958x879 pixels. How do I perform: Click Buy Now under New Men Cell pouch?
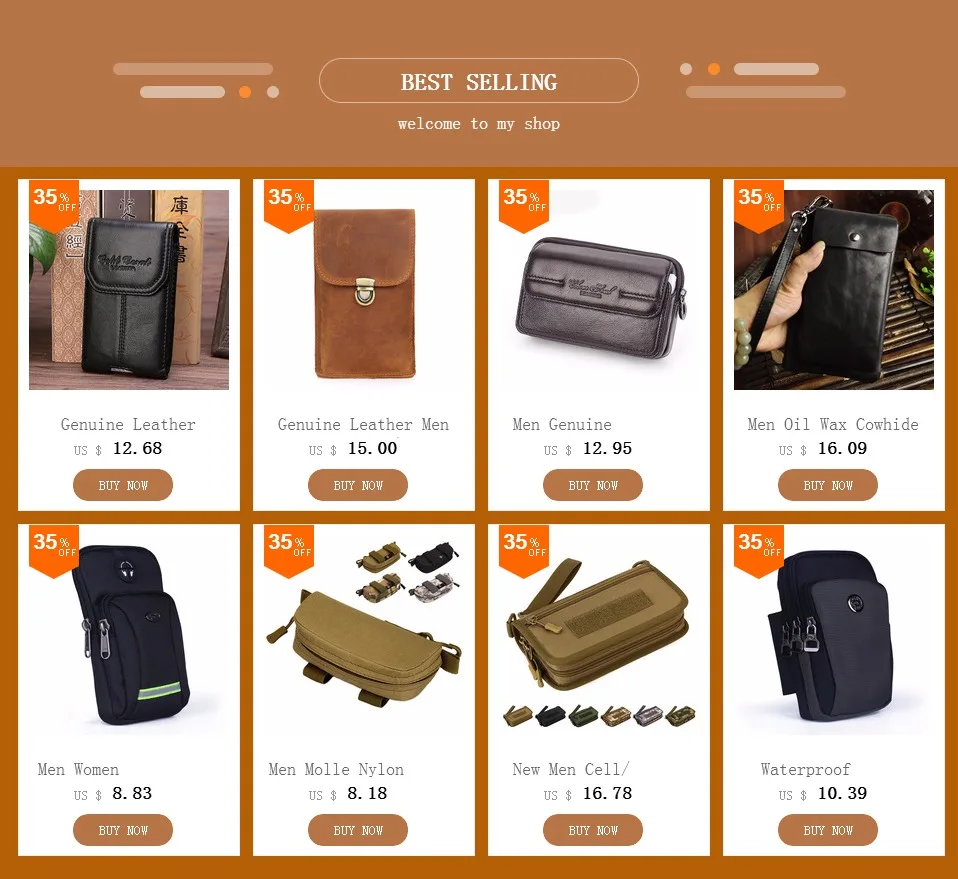[x=593, y=830]
